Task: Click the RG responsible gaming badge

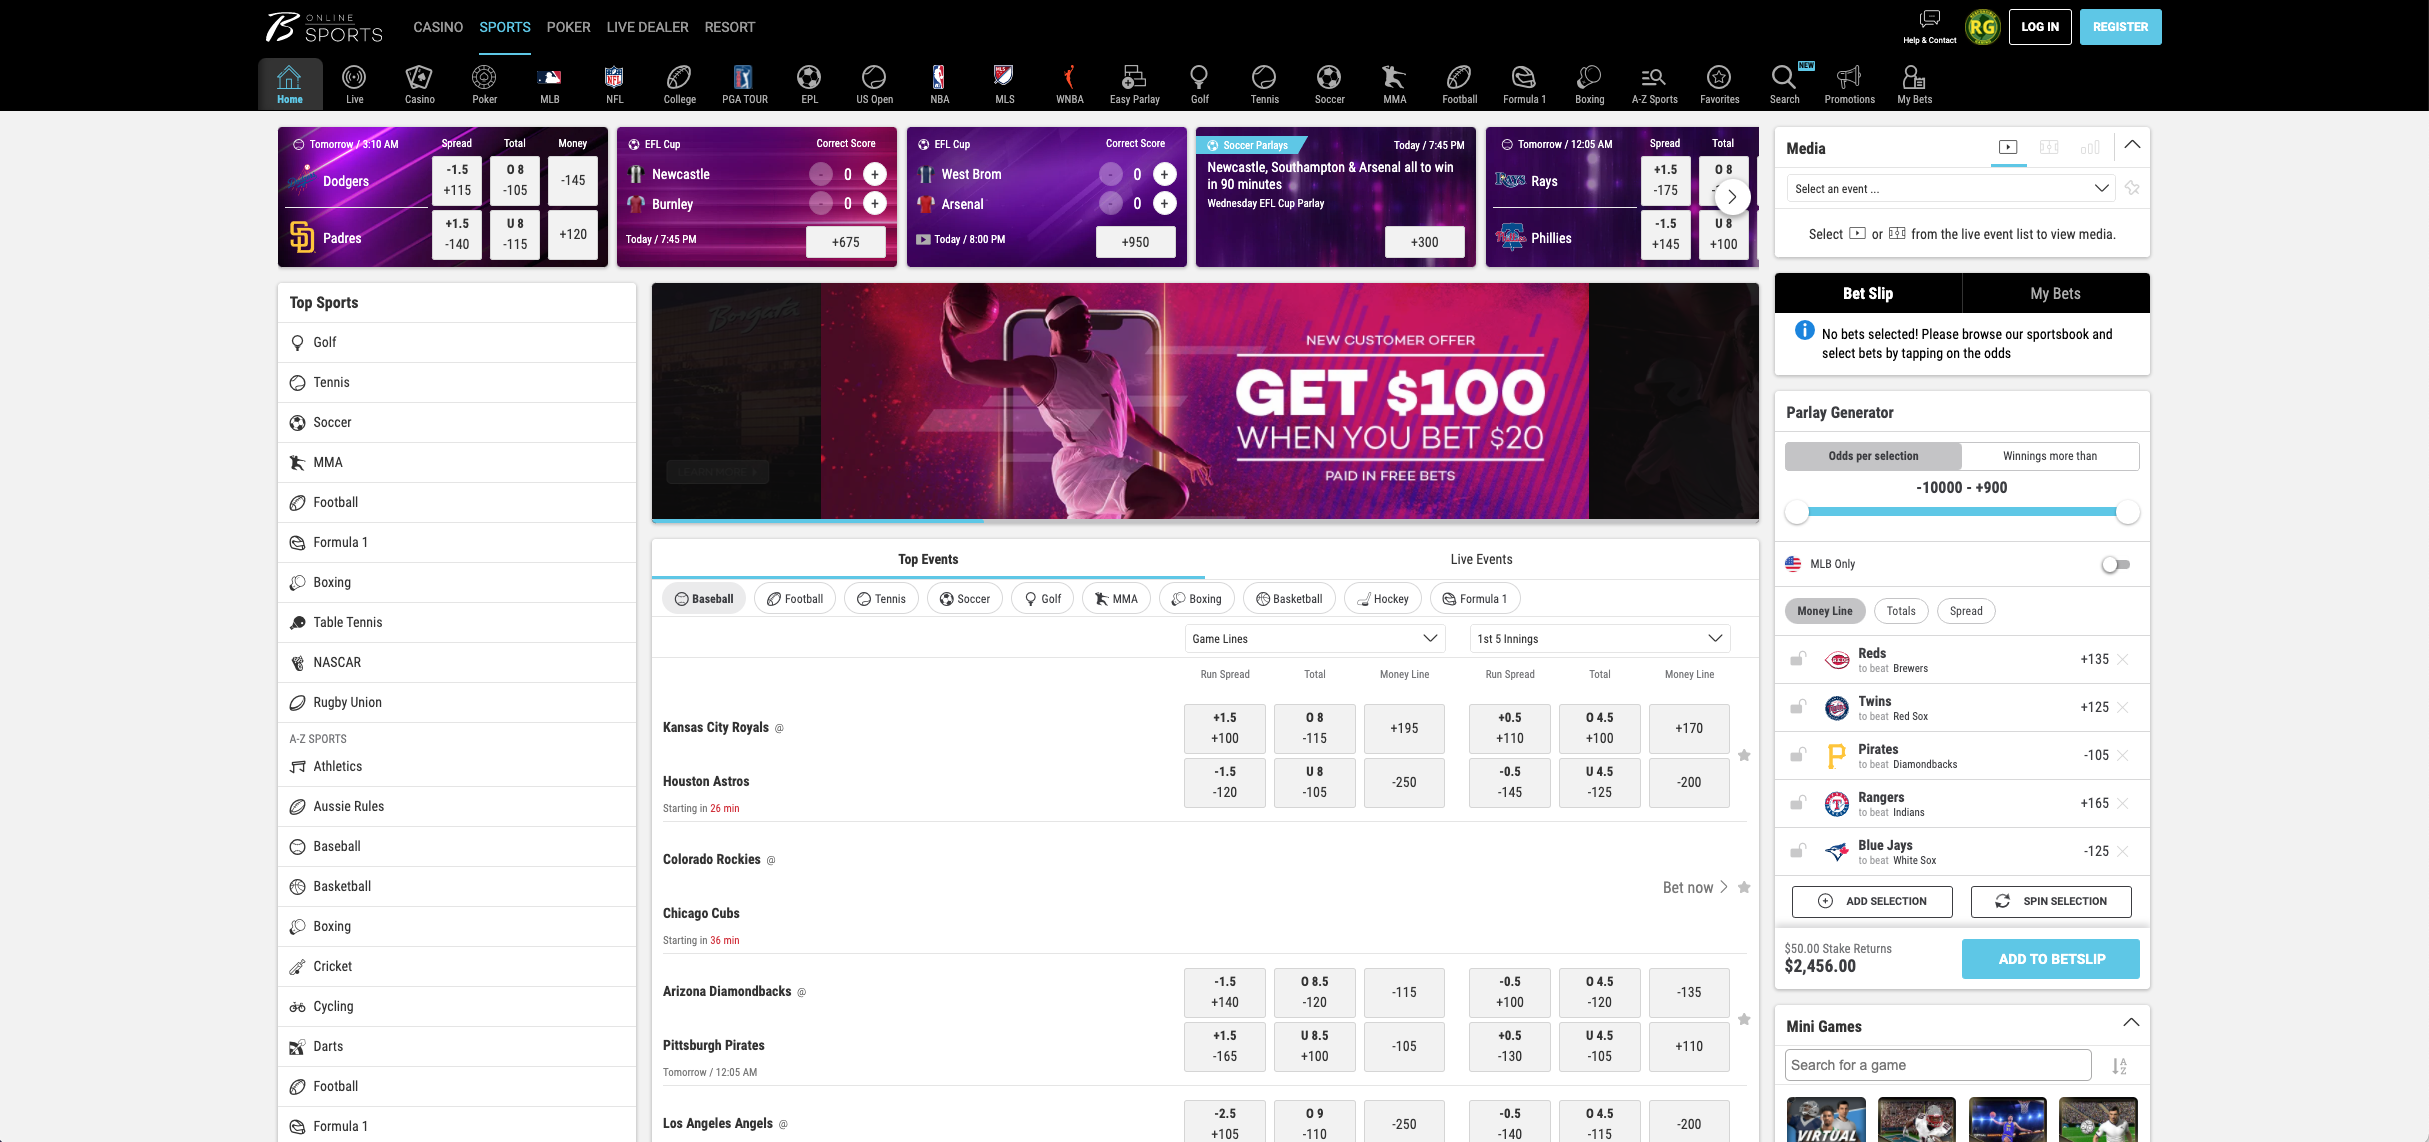Action: [1981, 27]
